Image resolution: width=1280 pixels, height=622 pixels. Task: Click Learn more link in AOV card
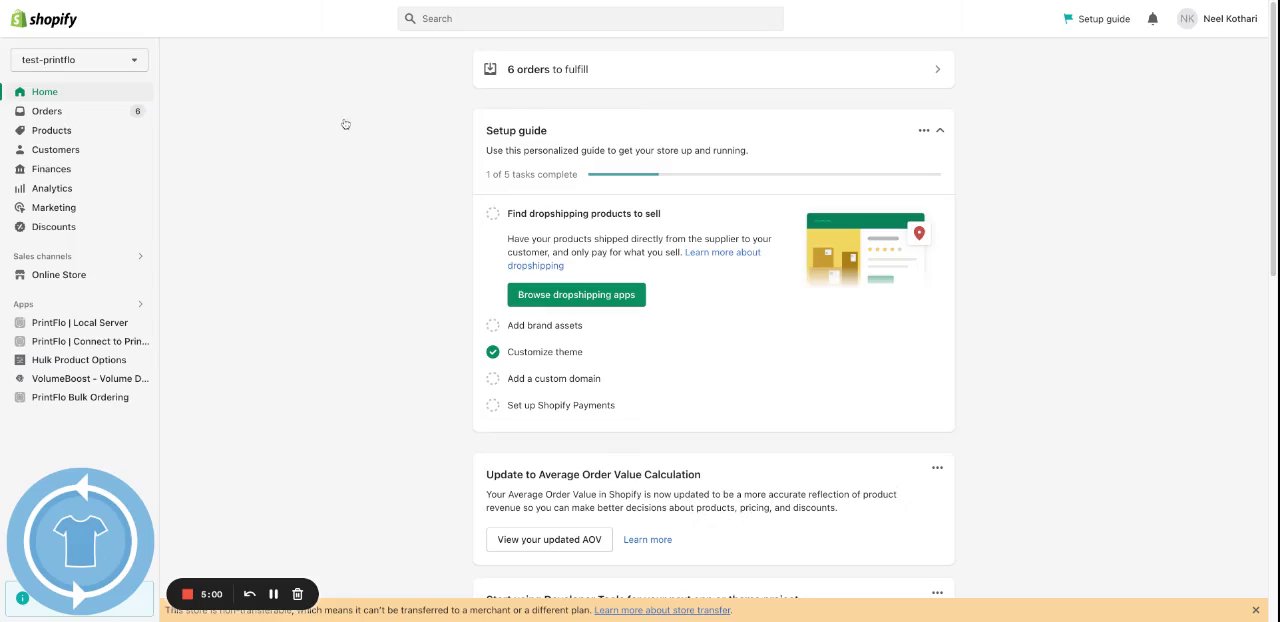647,540
